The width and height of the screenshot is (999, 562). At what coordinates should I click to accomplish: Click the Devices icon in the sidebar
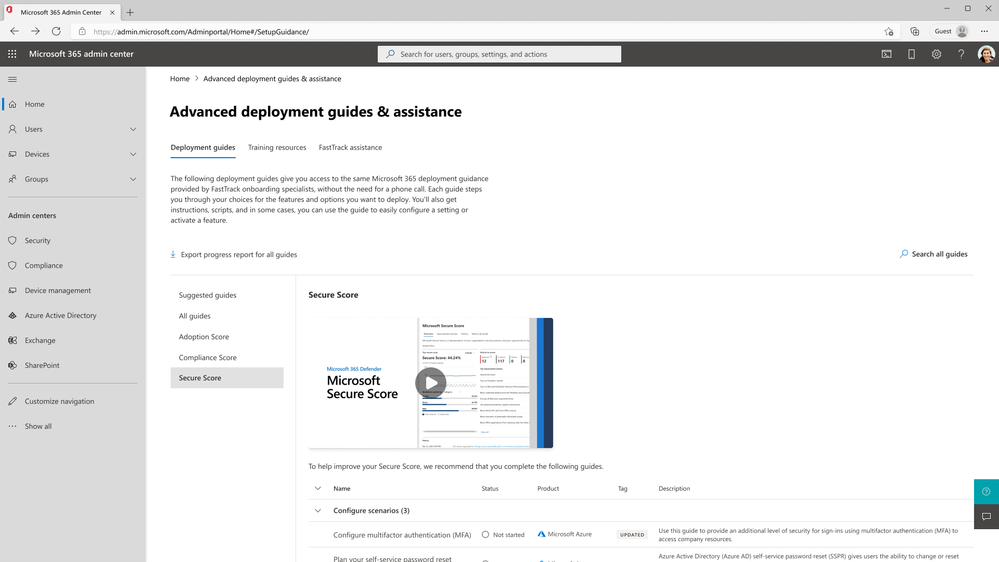coord(12,154)
